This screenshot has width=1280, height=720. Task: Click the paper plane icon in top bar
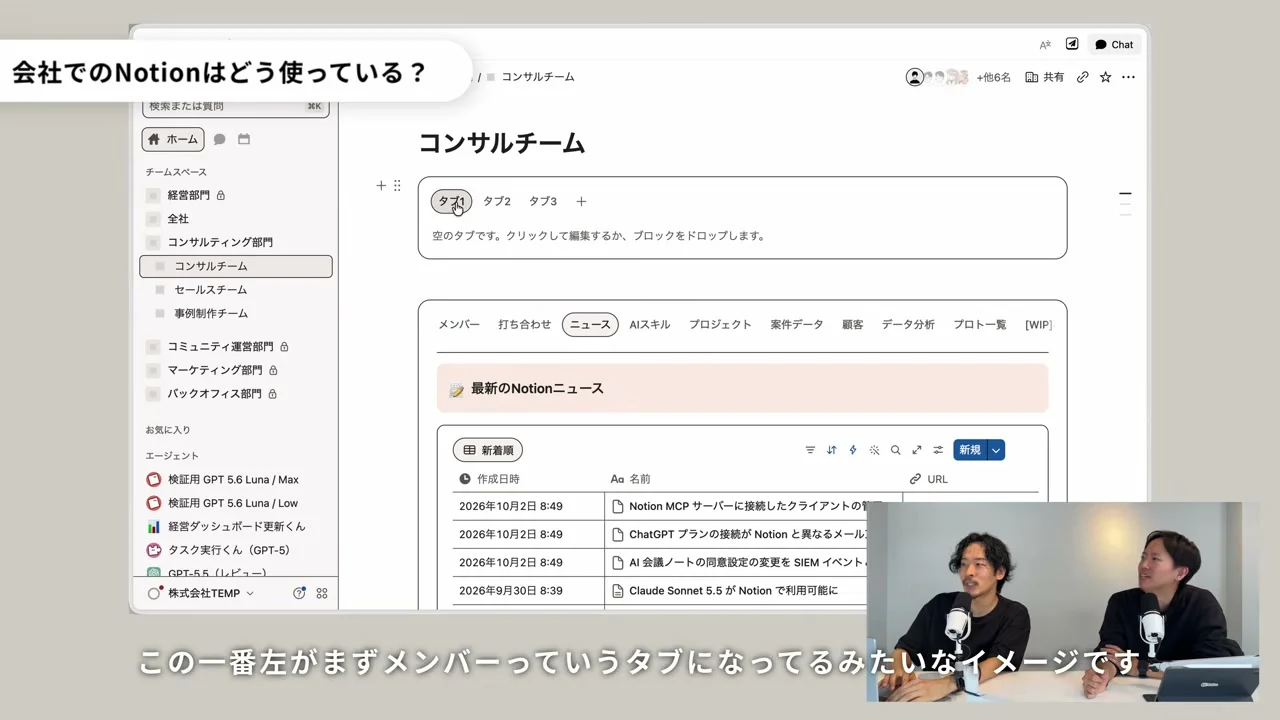(x=1072, y=44)
